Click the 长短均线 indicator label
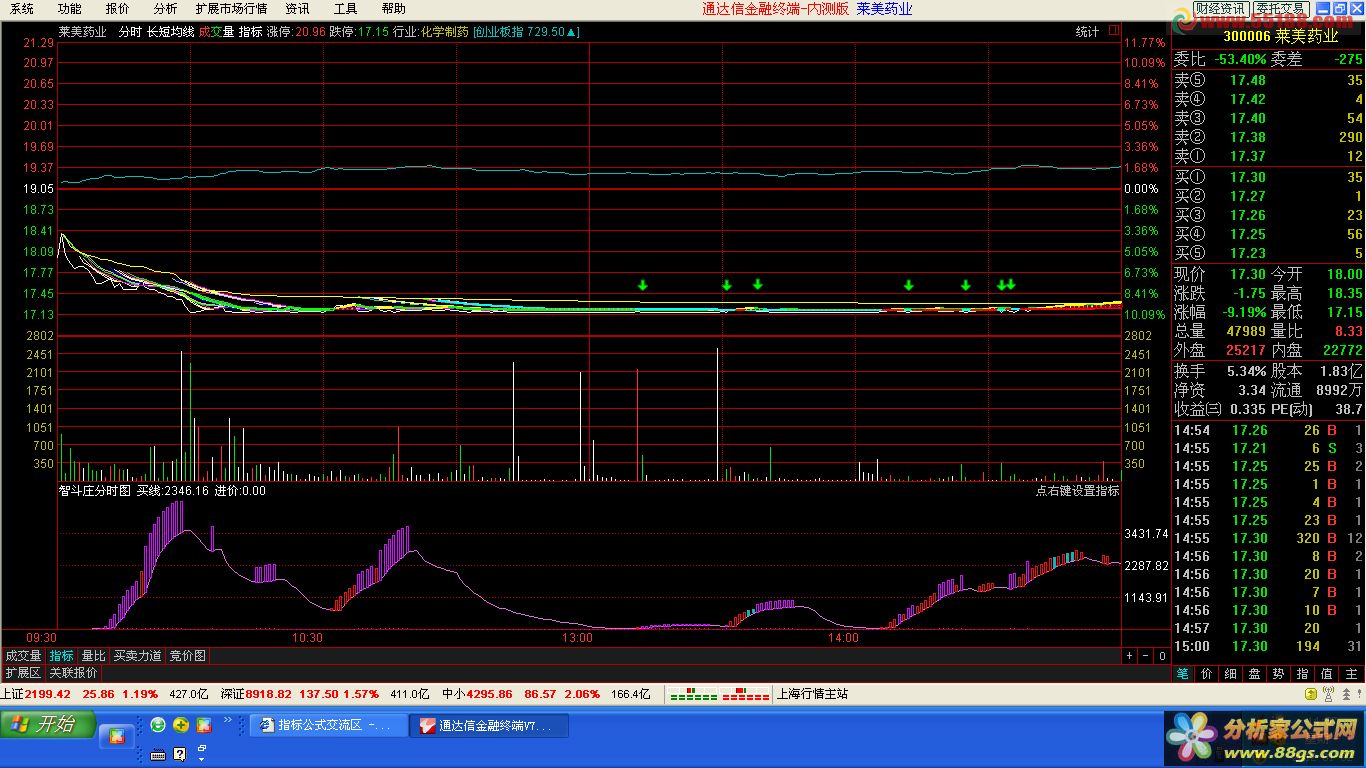The width and height of the screenshot is (1366, 768). (x=170, y=32)
